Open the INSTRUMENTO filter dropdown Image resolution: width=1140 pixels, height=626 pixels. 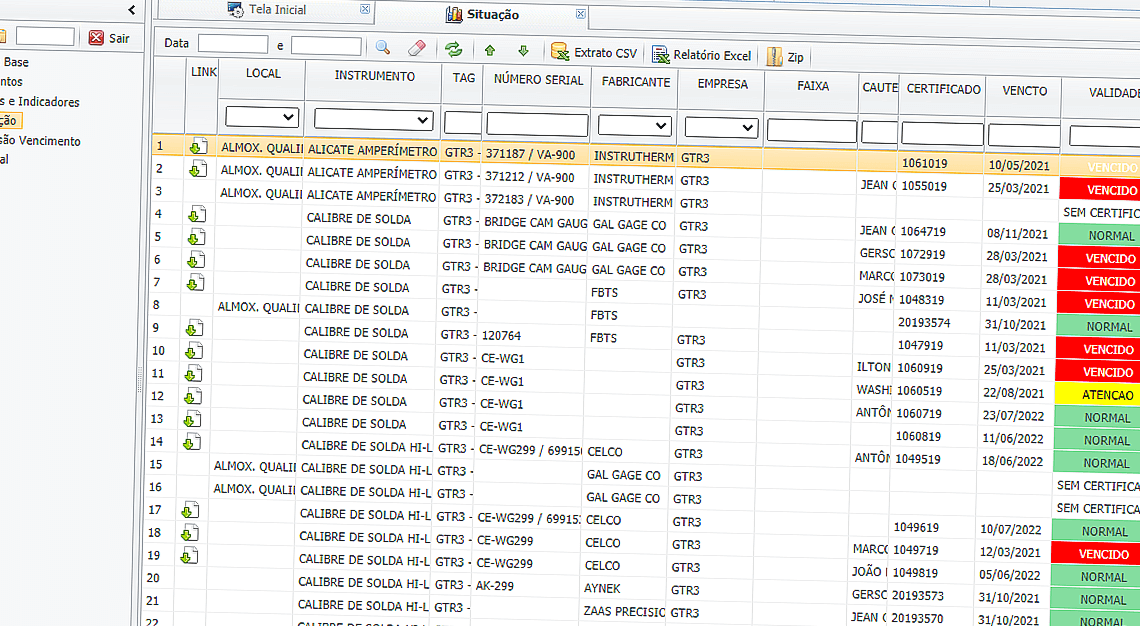click(x=373, y=120)
